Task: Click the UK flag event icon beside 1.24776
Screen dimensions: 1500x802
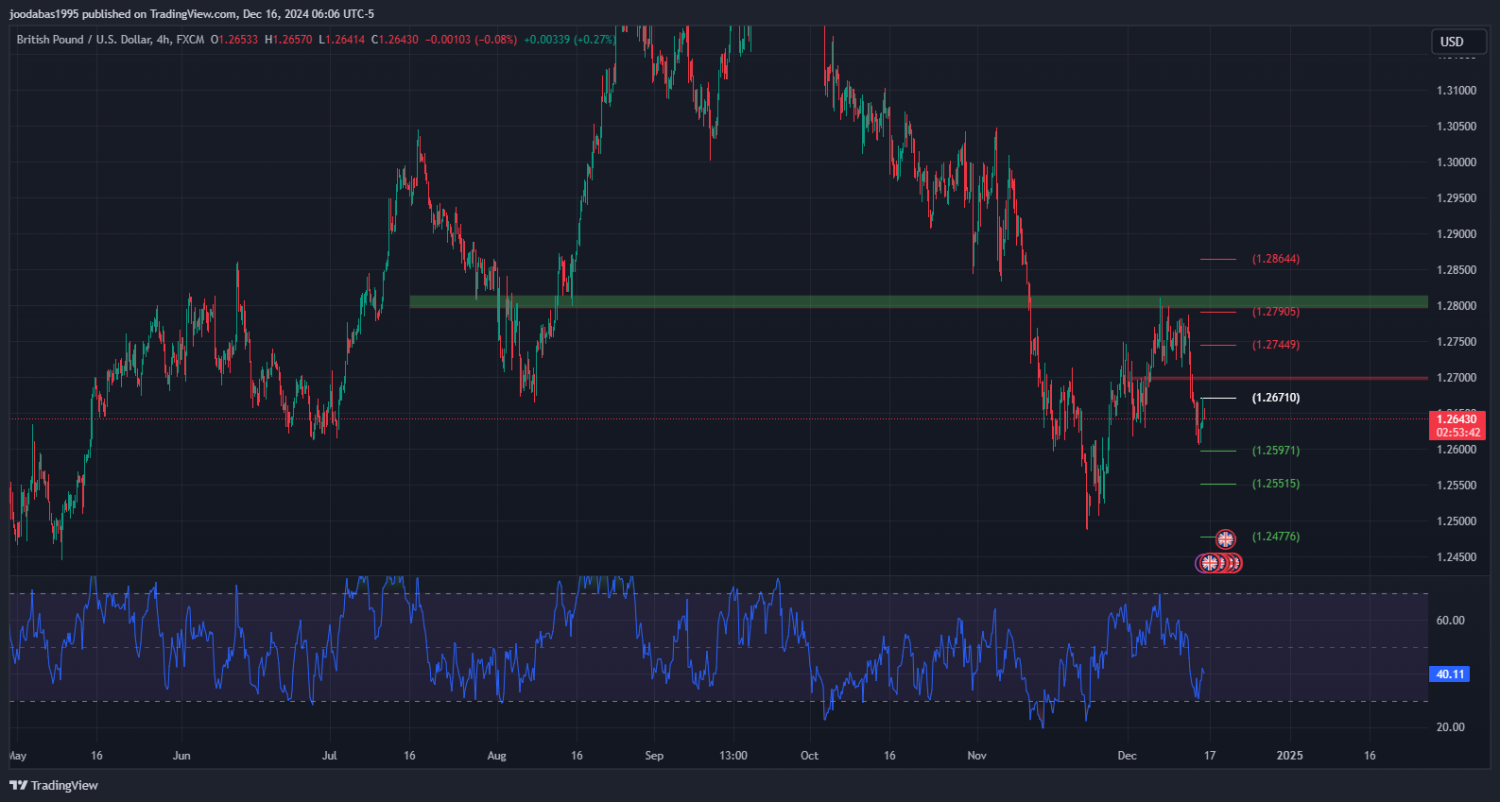Action: (1225, 539)
